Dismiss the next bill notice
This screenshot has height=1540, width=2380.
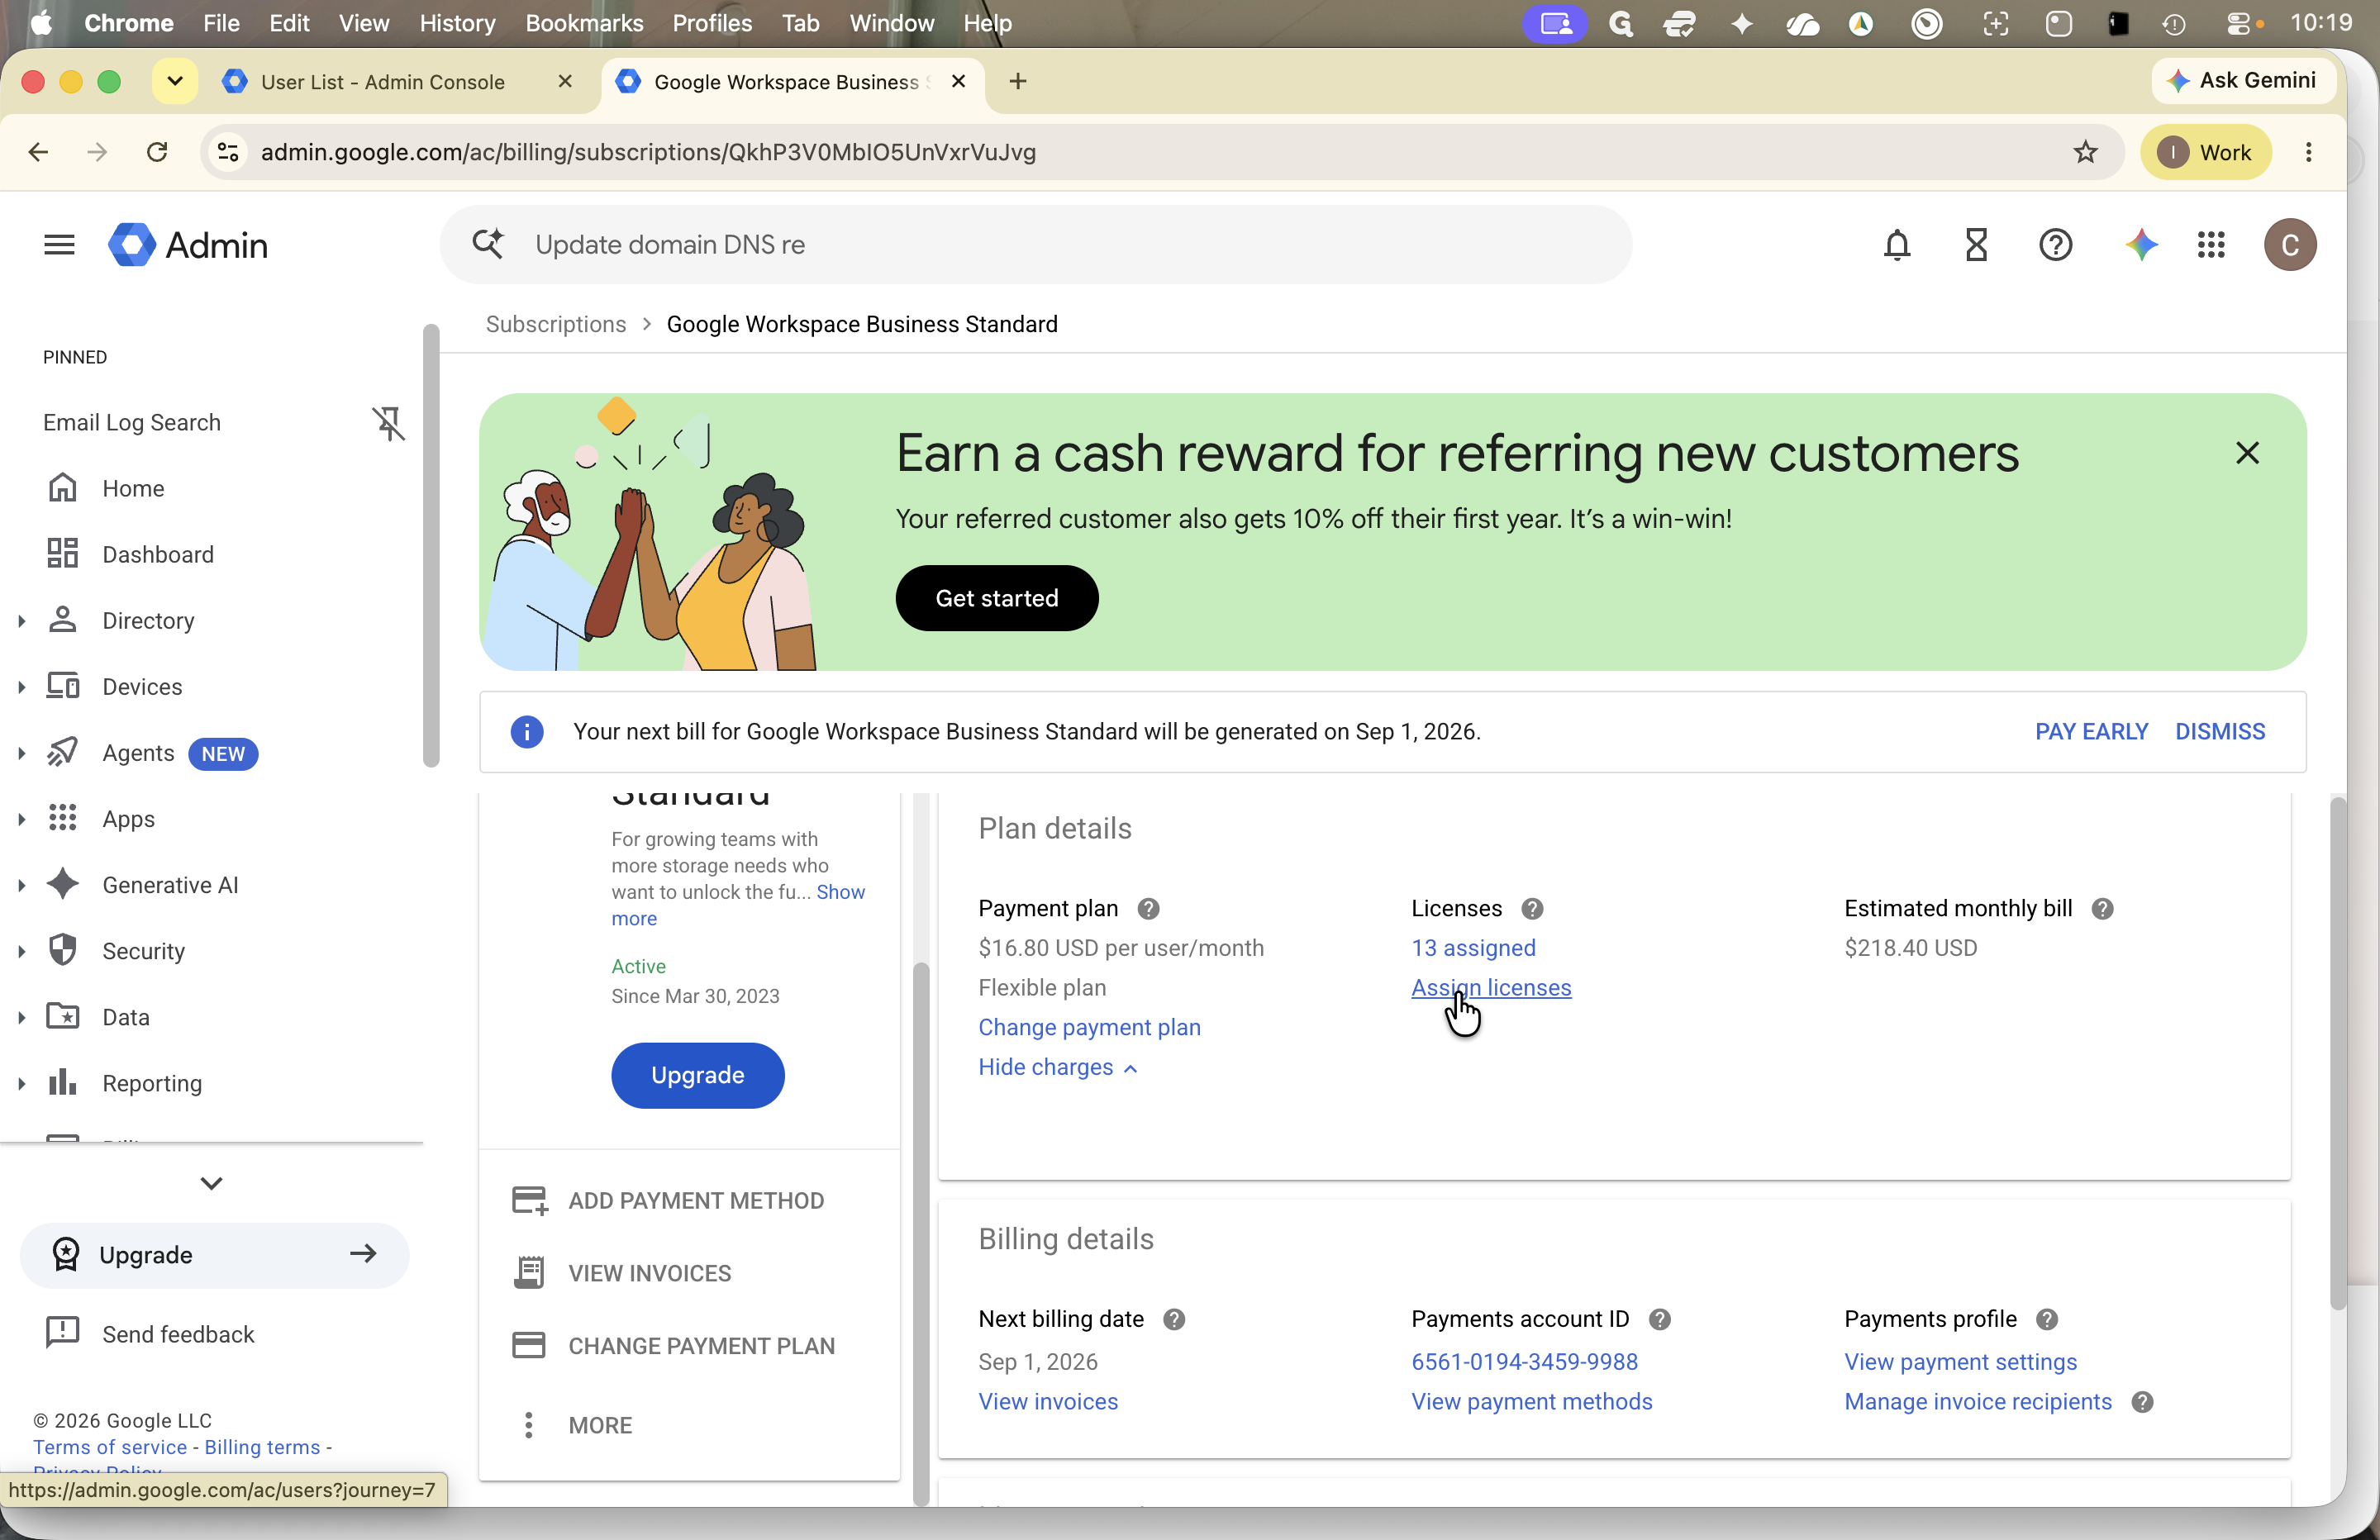[2220, 732]
